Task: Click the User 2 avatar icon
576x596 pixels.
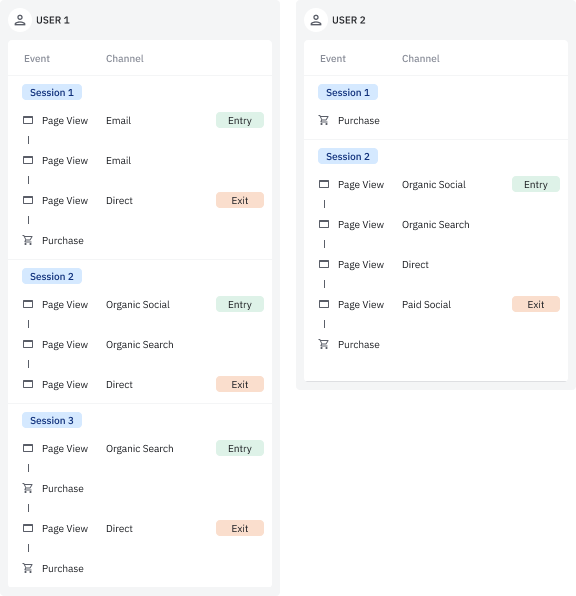Action: (x=316, y=20)
